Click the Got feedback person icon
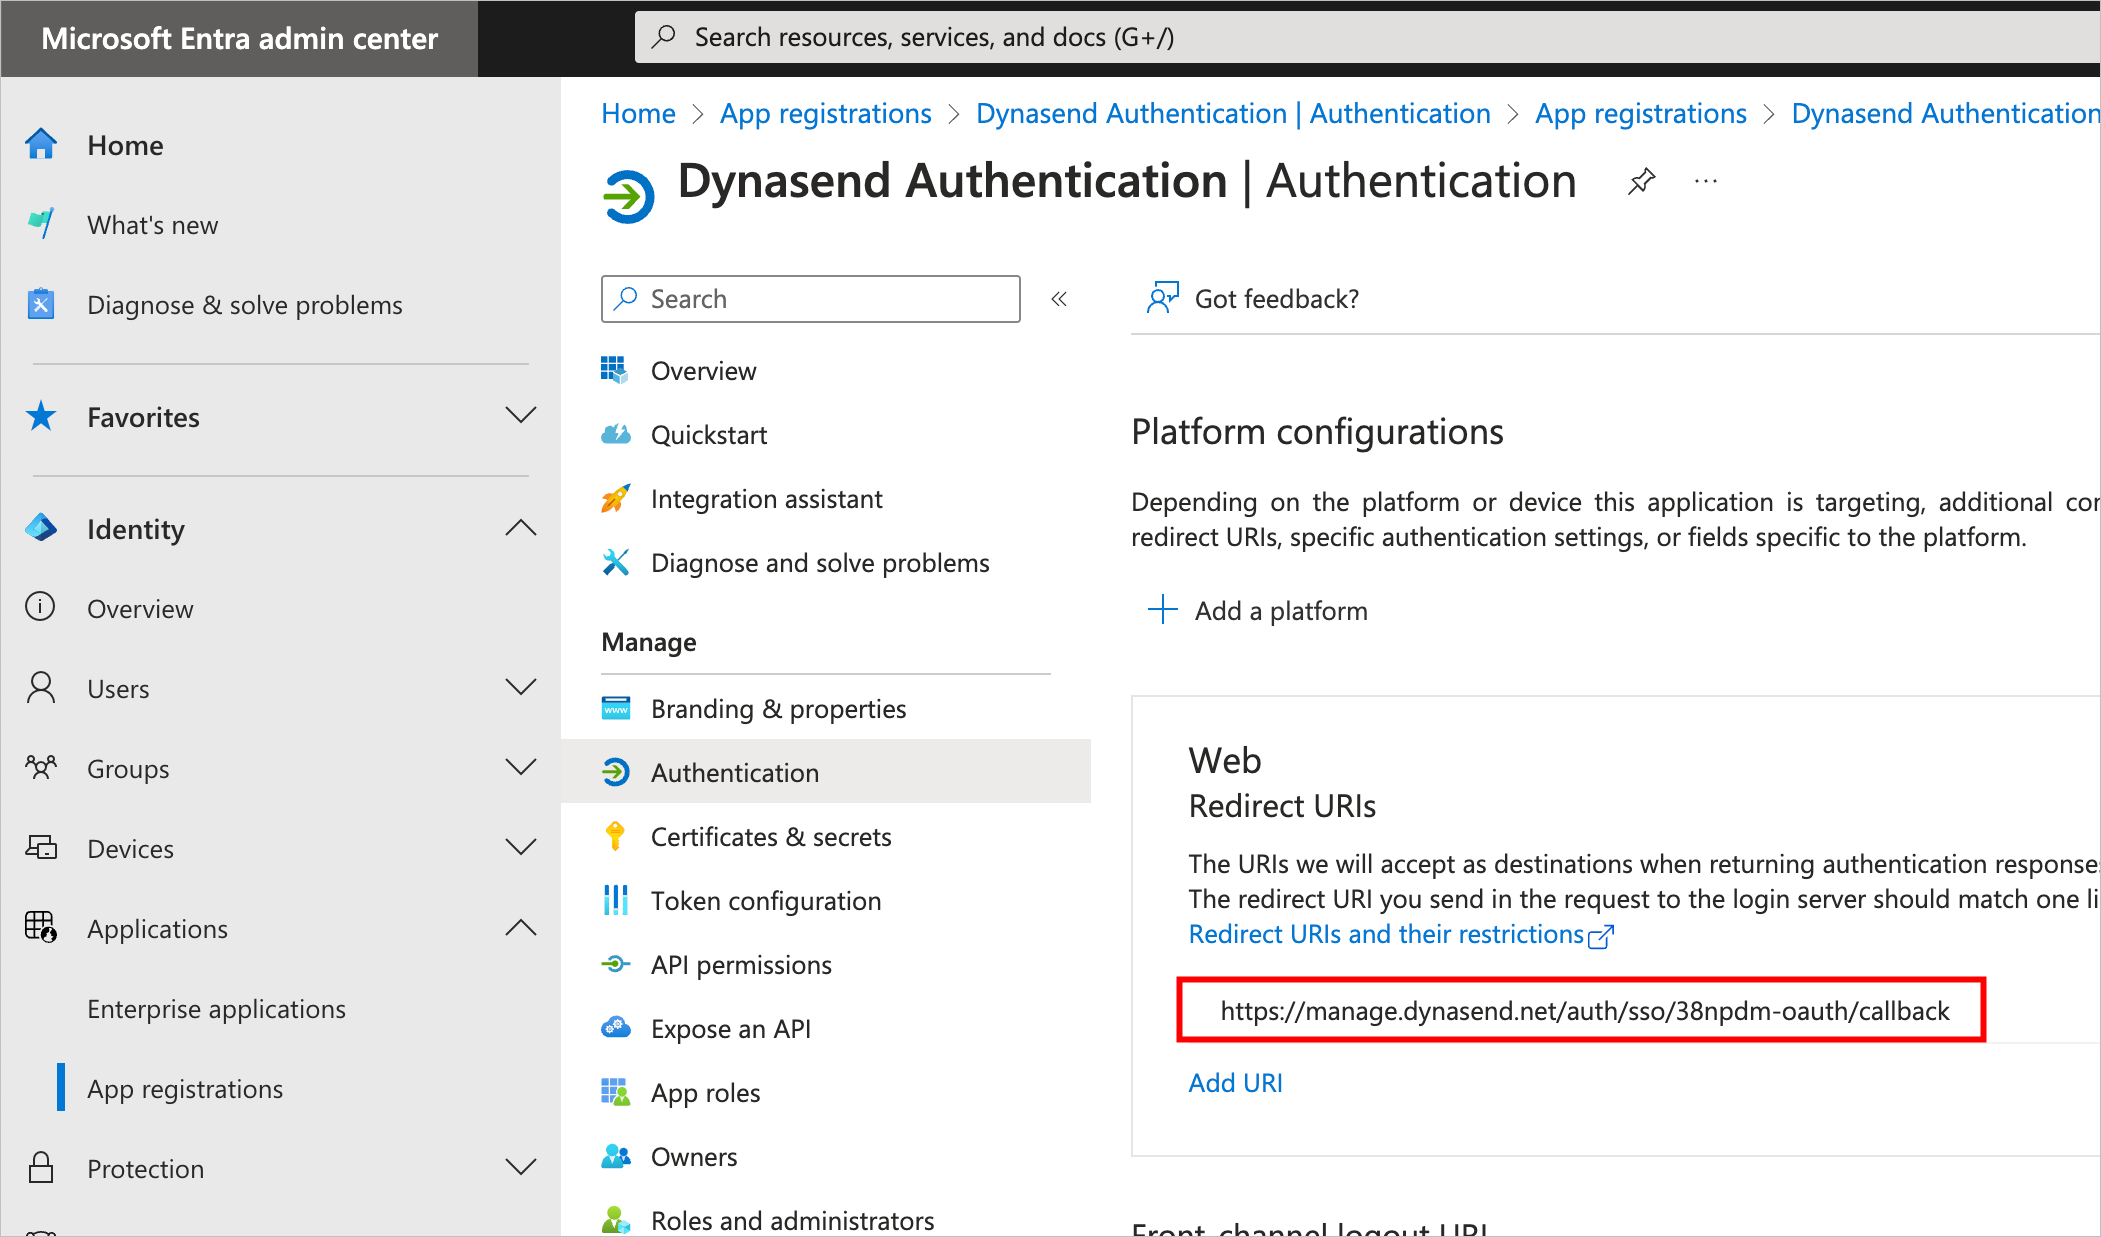 click(1163, 298)
